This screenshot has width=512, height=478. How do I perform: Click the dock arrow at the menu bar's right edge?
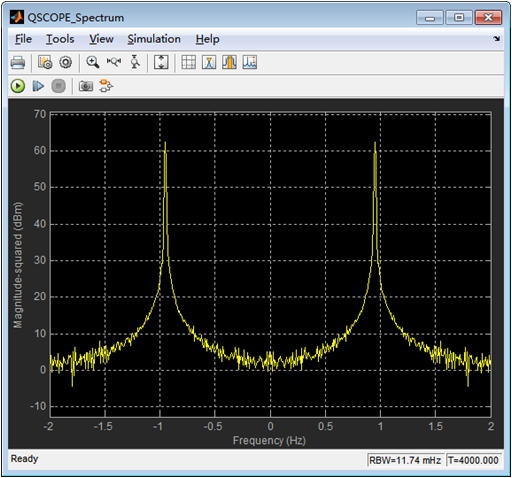coord(497,39)
